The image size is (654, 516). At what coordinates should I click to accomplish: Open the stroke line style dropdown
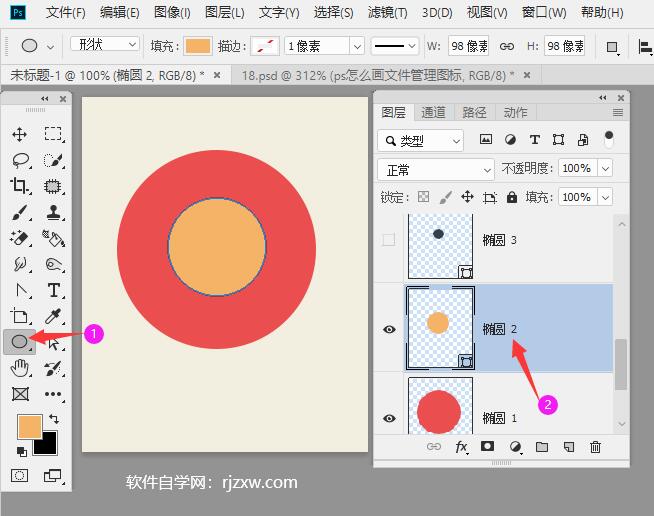395,46
